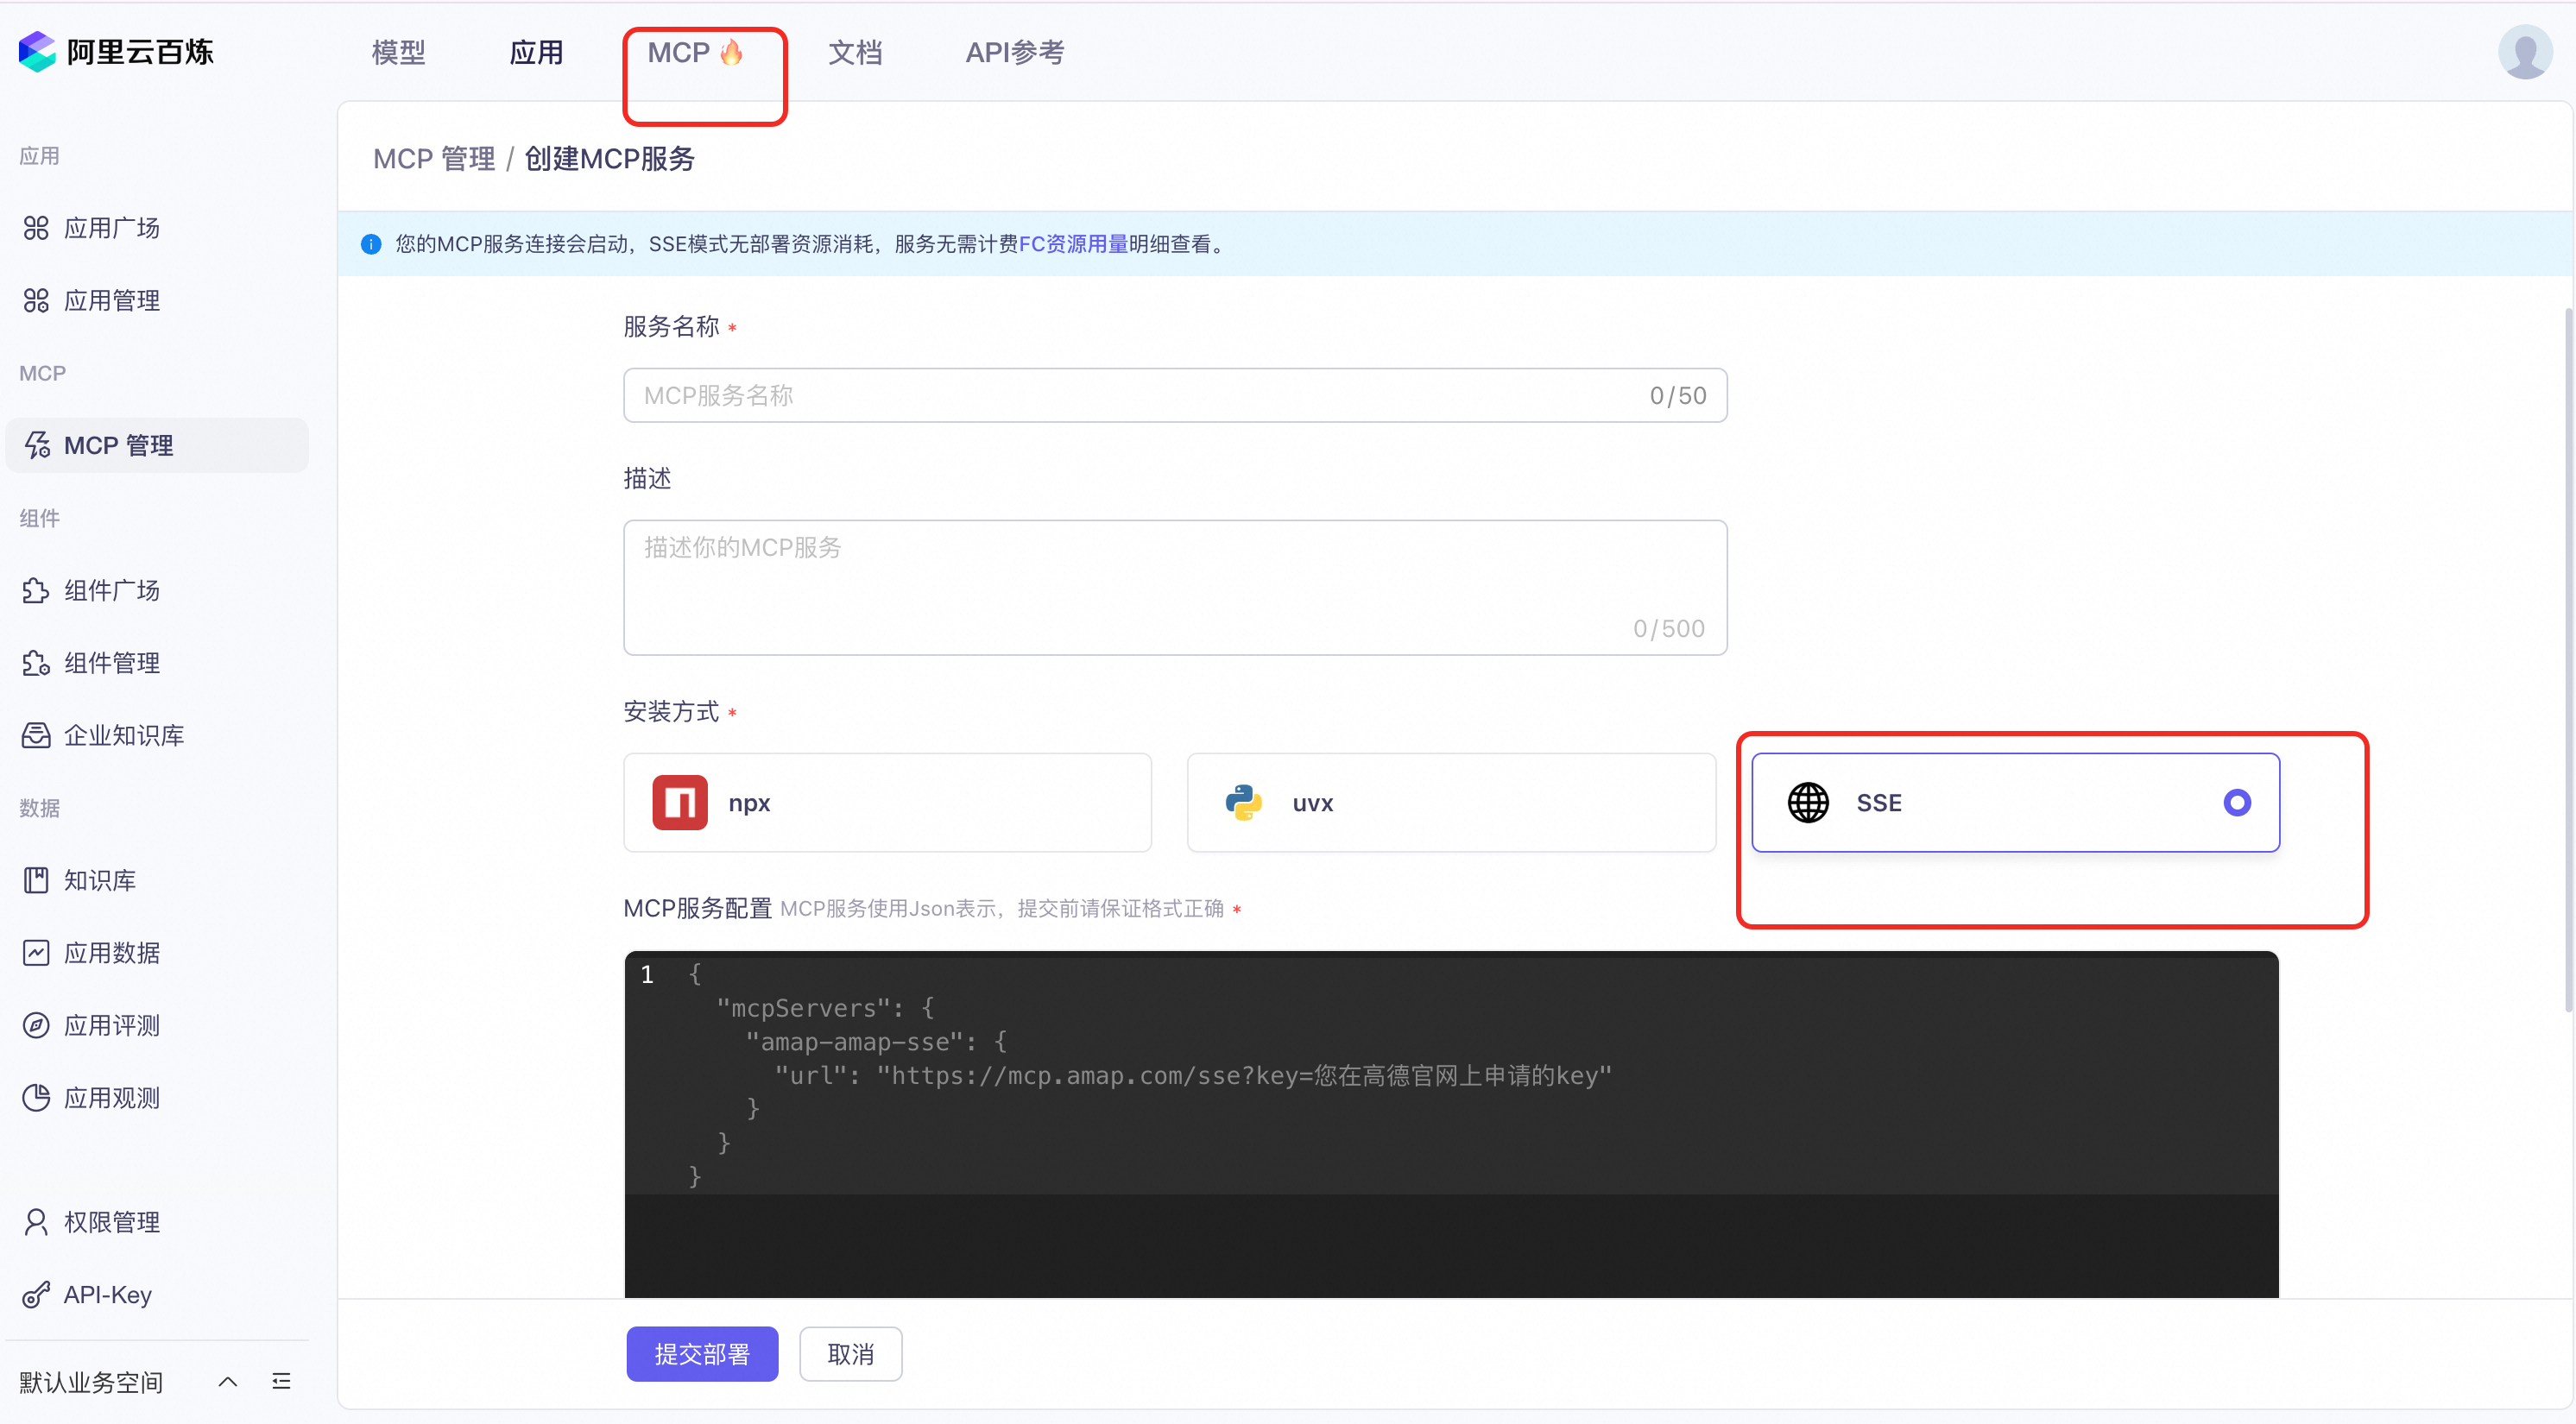Open 文档 top navigation tab

point(854,52)
